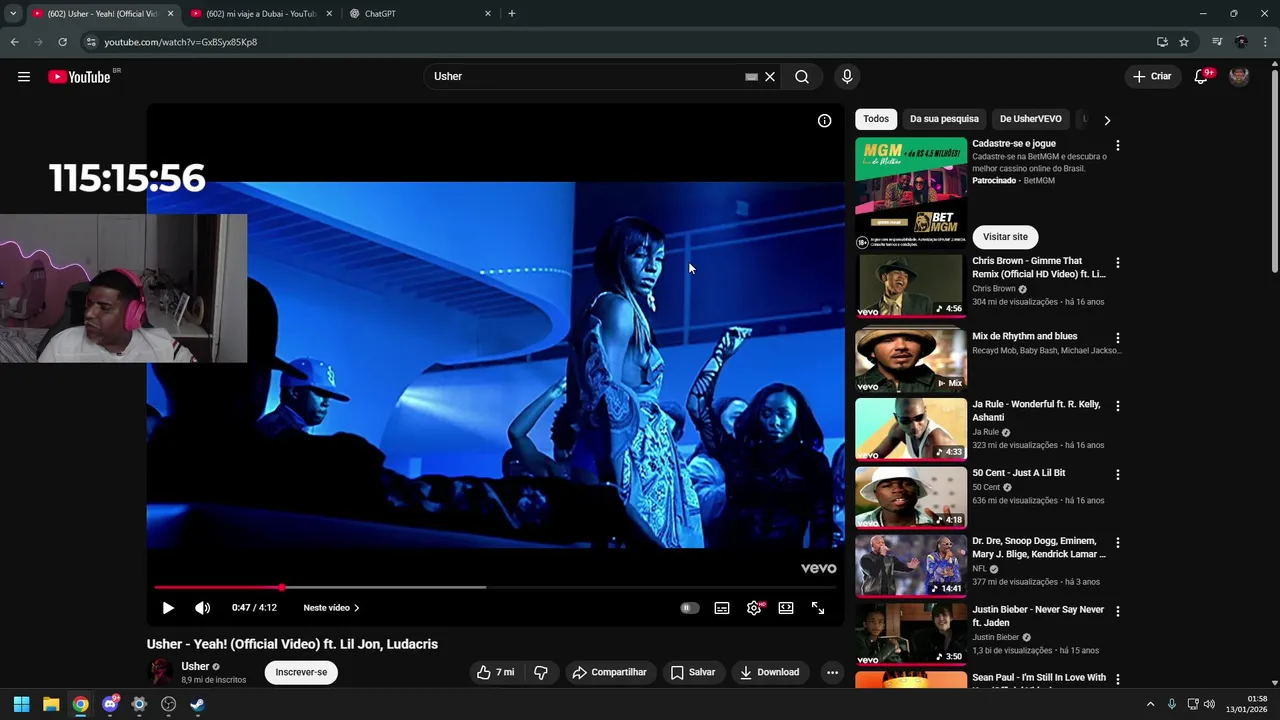Subscribe with Inscrever-se button
This screenshot has width=1280, height=720.
(x=301, y=673)
